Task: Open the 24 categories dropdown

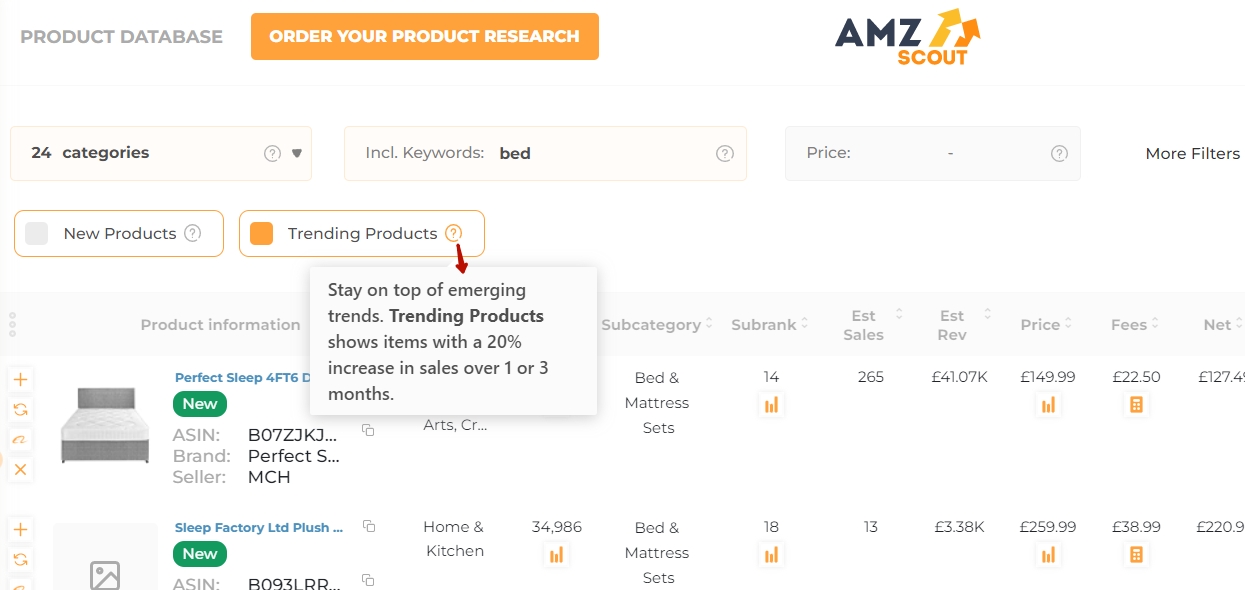Action: pos(296,153)
